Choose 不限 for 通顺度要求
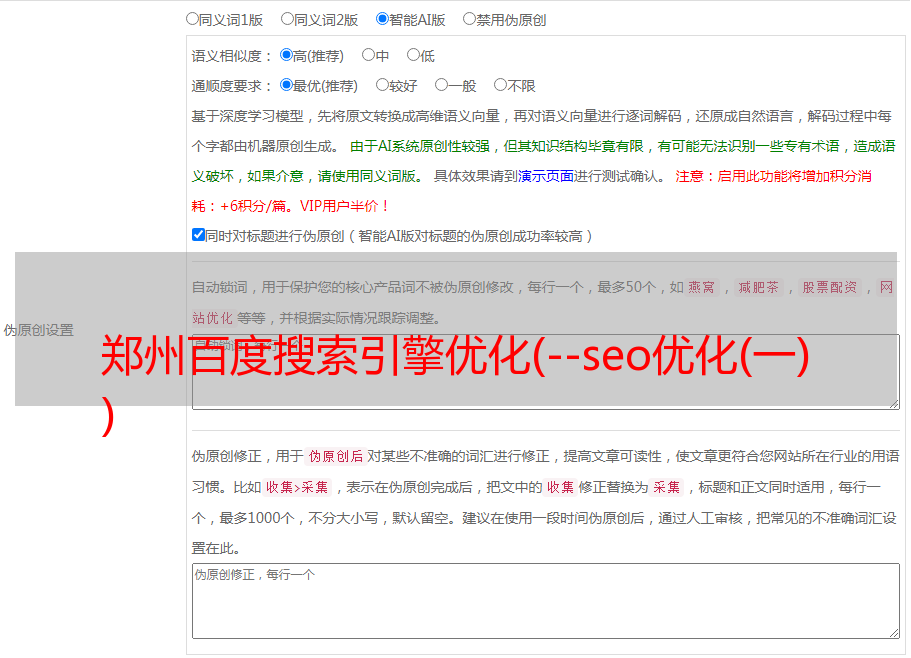 pyautogui.click(x=500, y=85)
